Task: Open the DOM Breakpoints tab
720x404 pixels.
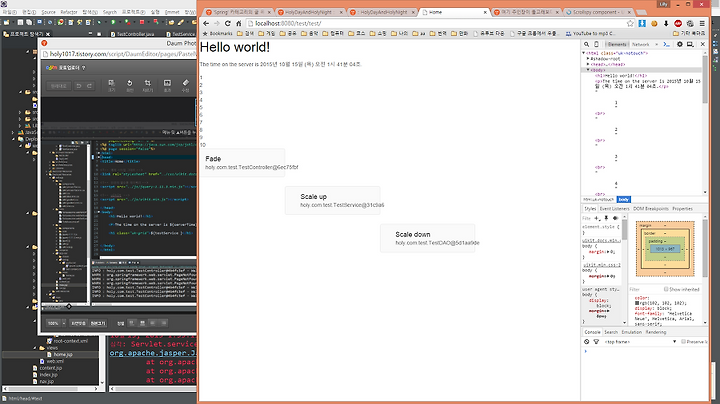Action: coord(651,208)
